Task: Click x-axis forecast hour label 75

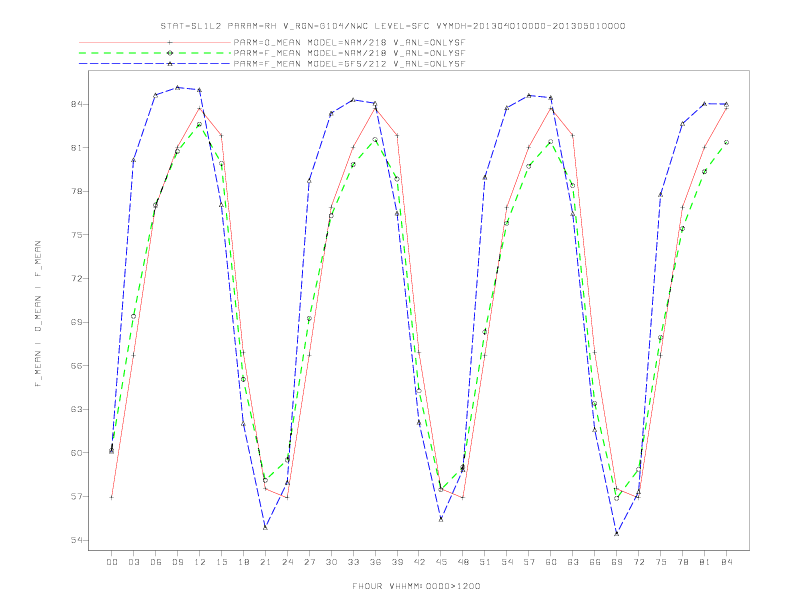Action: 661,562
